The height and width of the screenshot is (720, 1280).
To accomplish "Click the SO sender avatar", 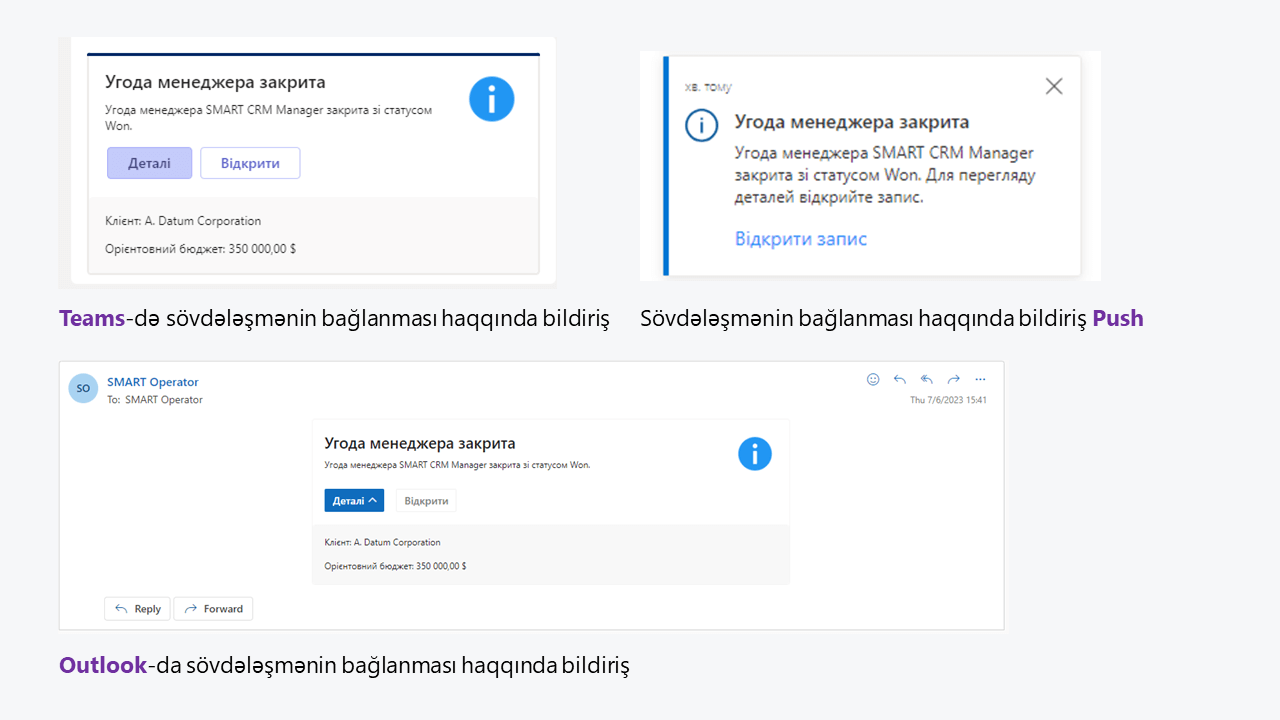I will pos(83,388).
